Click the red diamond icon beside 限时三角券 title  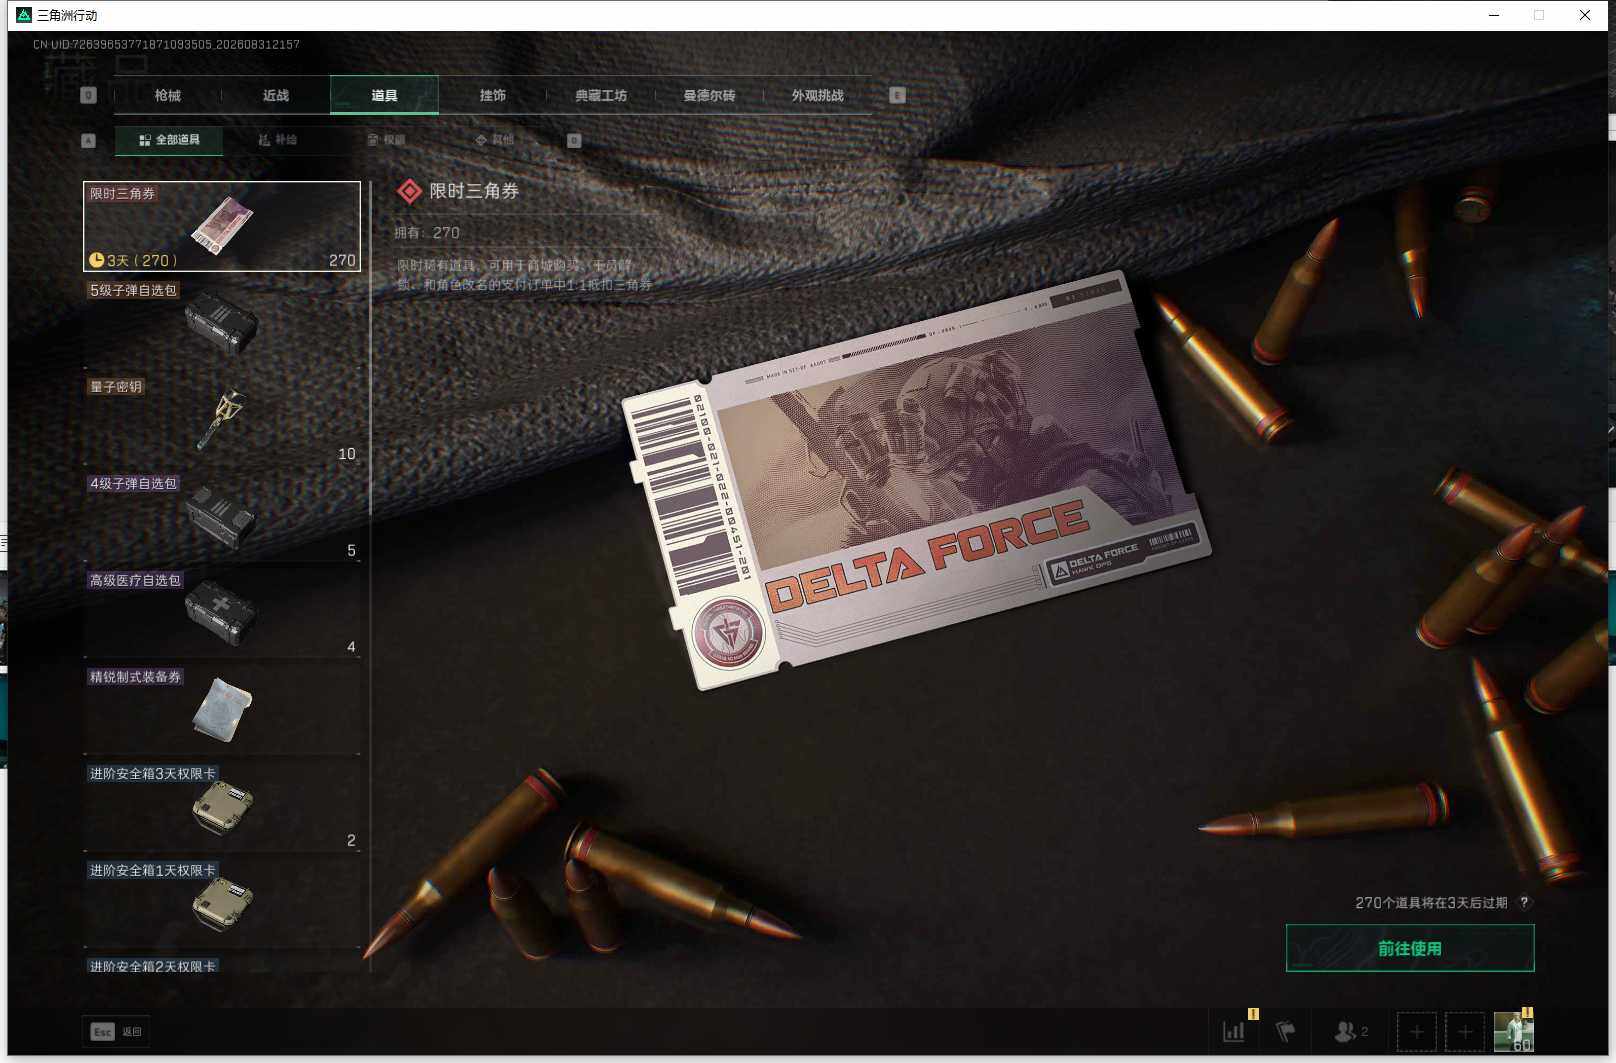pyautogui.click(x=409, y=191)
